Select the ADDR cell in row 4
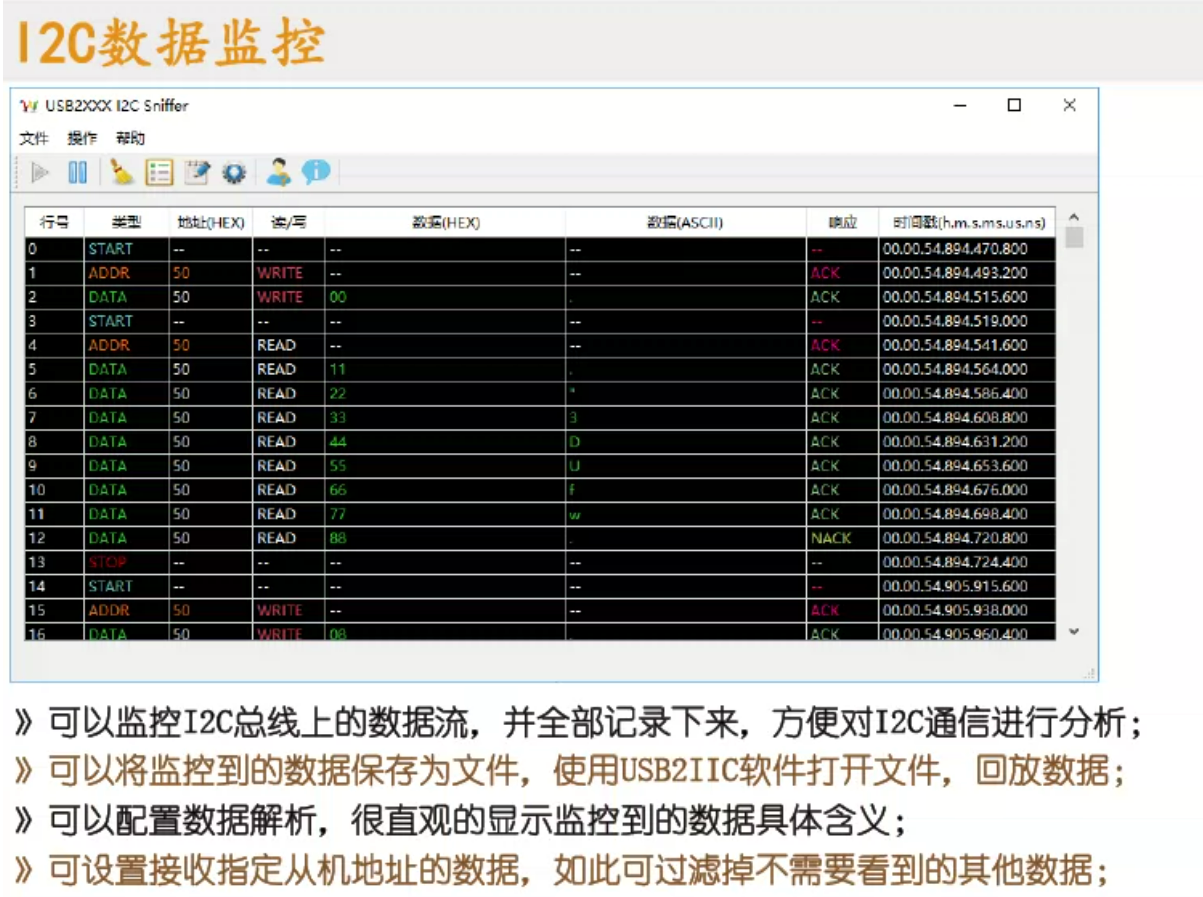Image resolution: width=1203 pixels, height=897 pixels. [126, 345]
